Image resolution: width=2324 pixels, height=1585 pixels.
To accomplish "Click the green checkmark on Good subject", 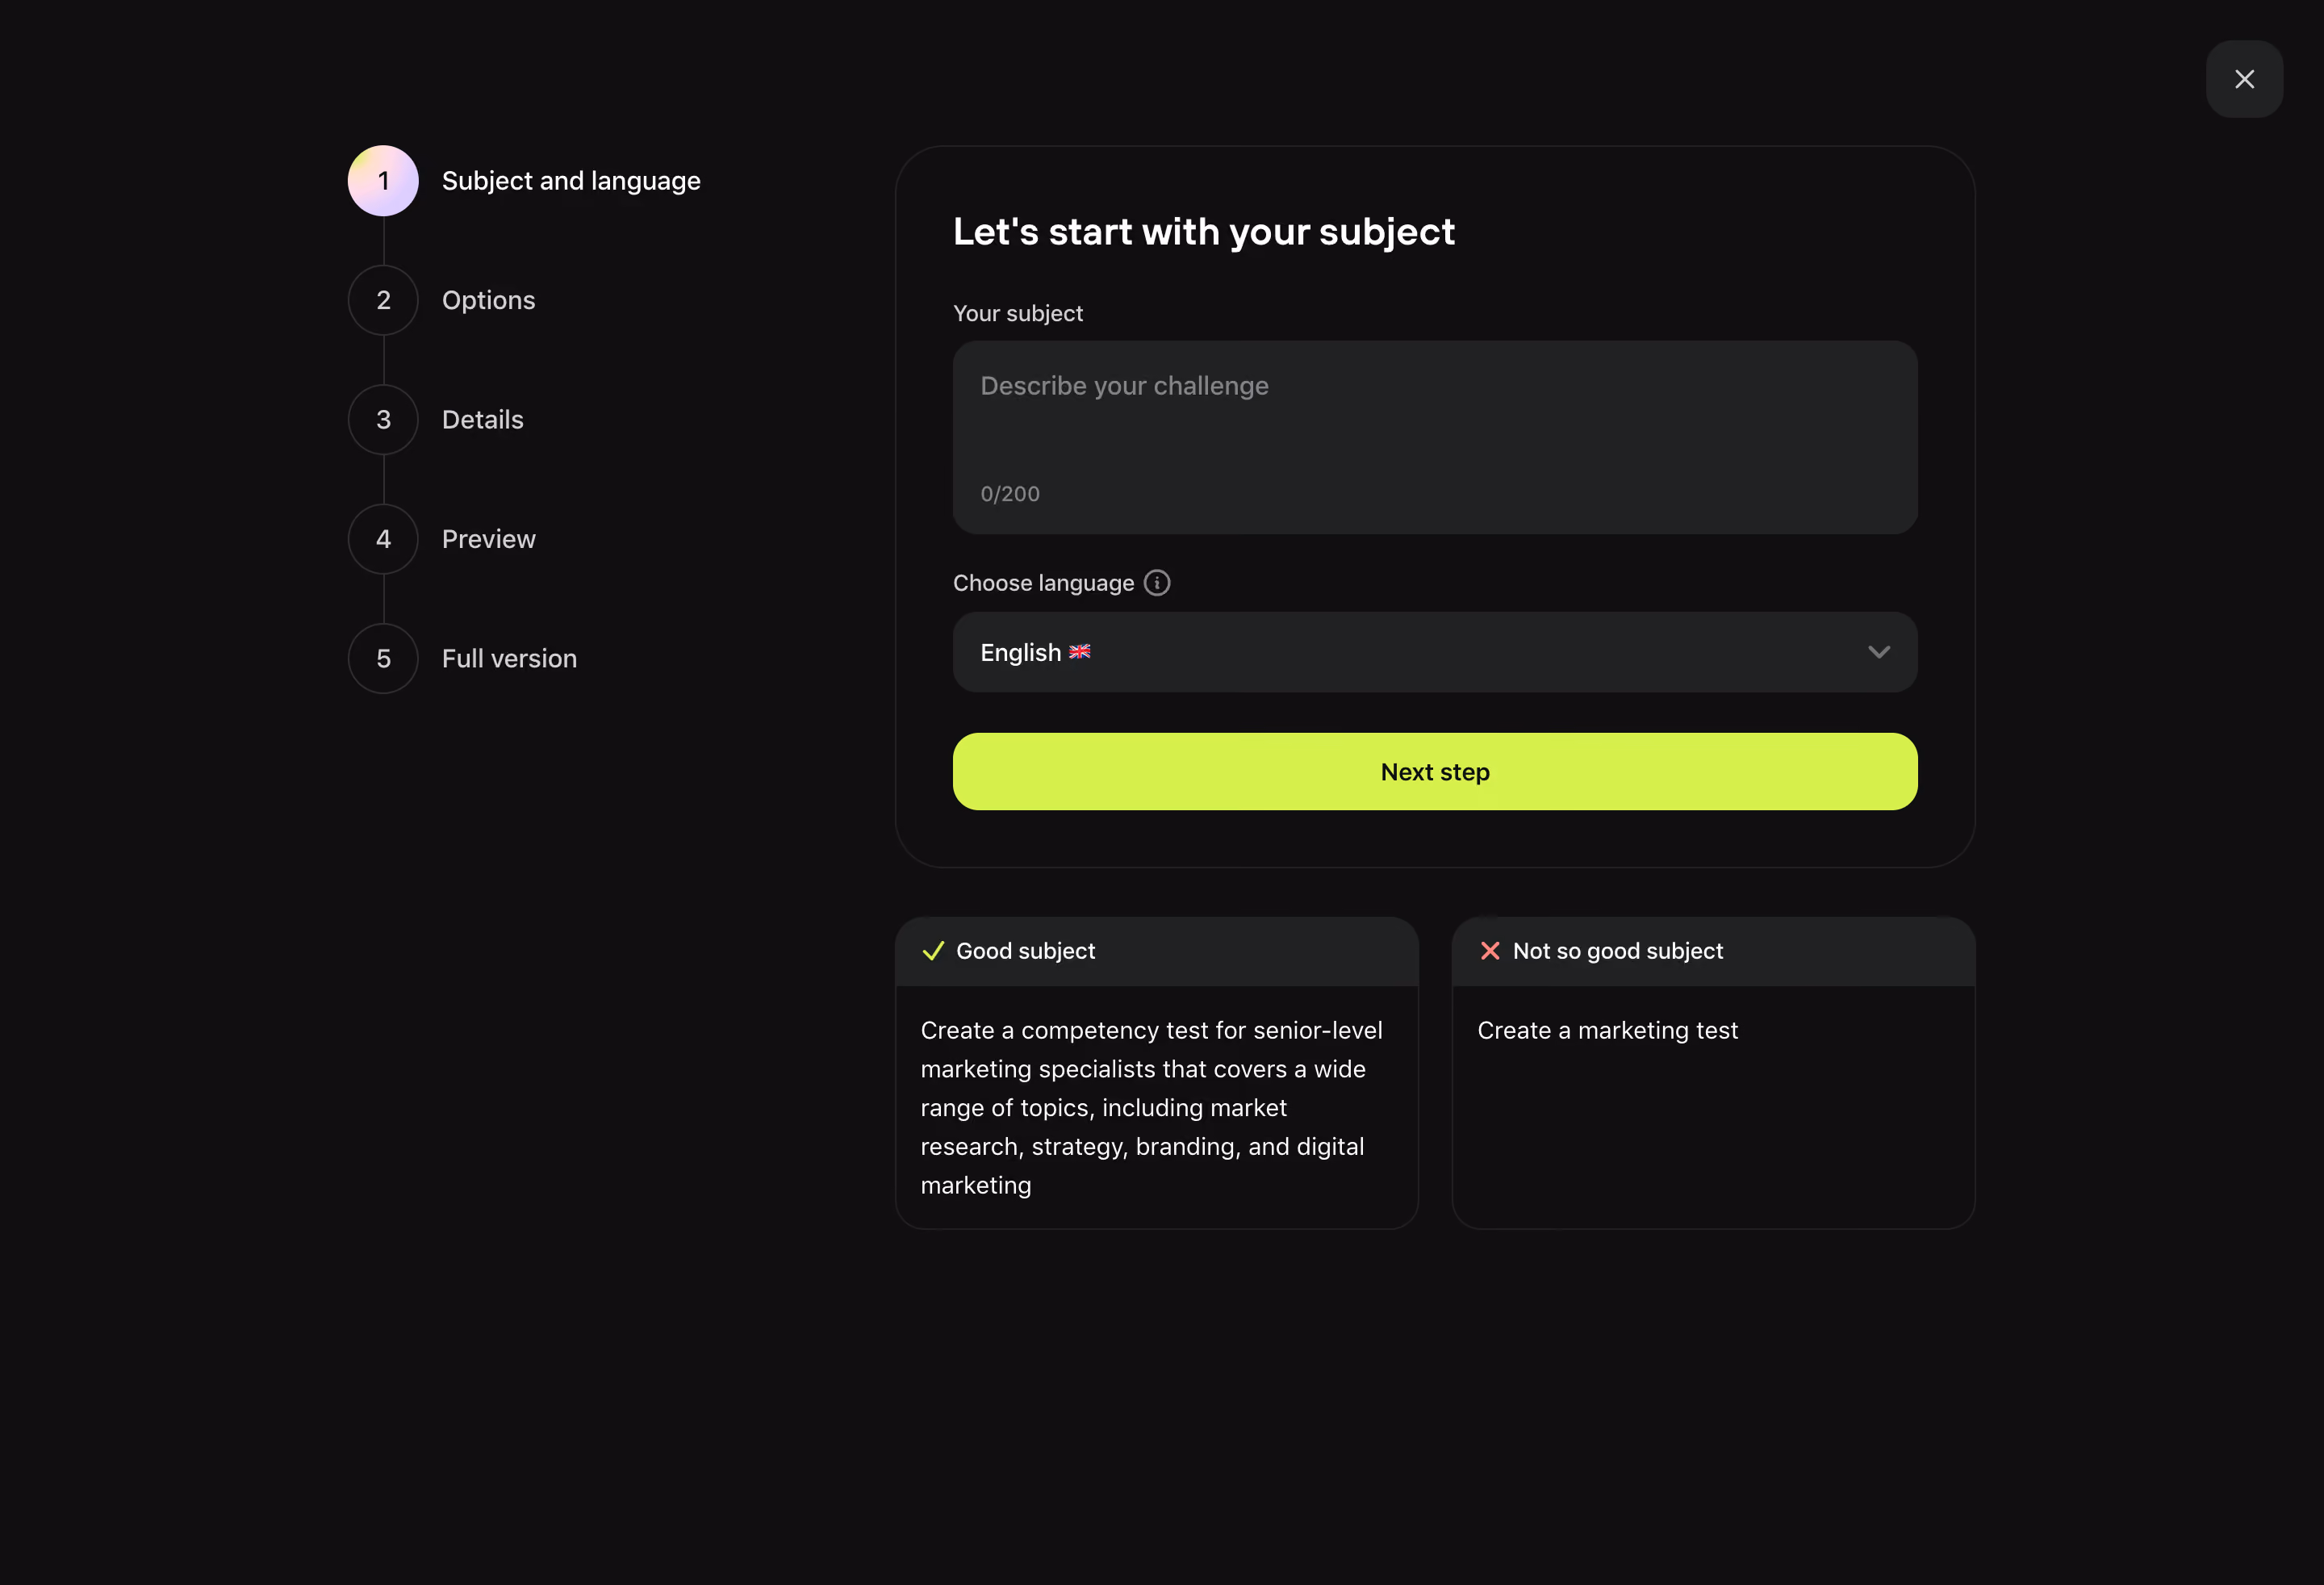I will 933,951.
